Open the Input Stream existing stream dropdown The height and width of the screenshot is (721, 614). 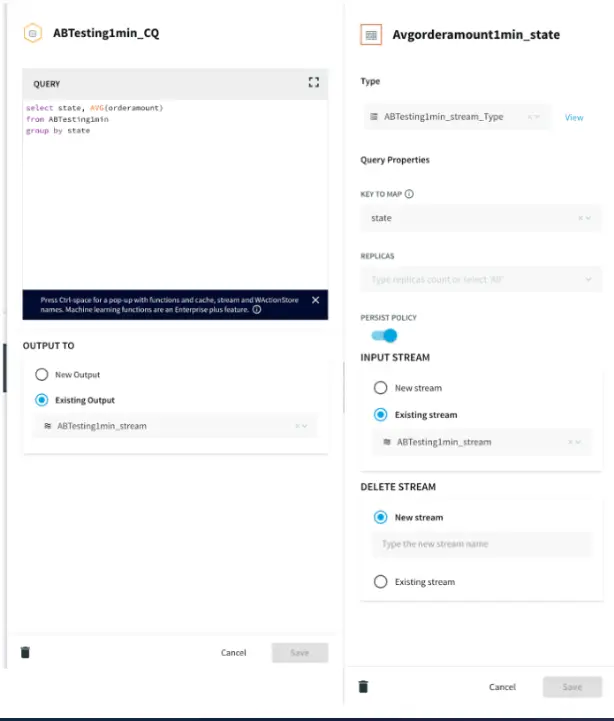(481, 442)
